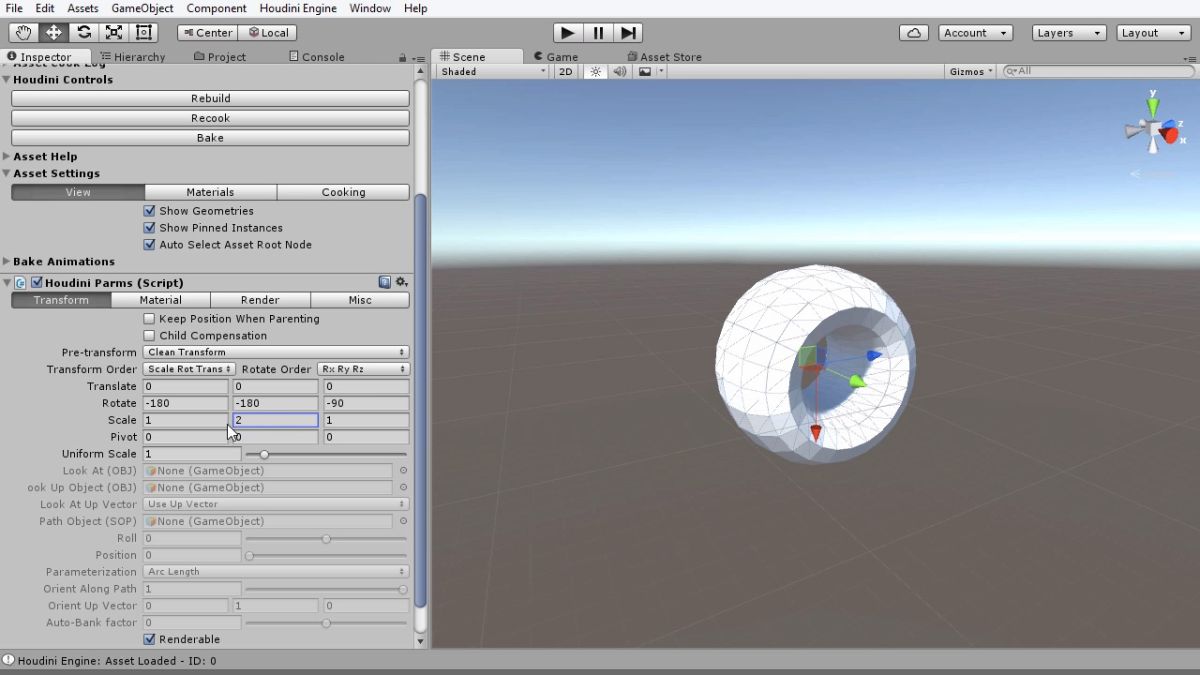The width and height of the screenshot is (1200, 675).
Task: Open the Asset Store tab
Action: [664, 57]
